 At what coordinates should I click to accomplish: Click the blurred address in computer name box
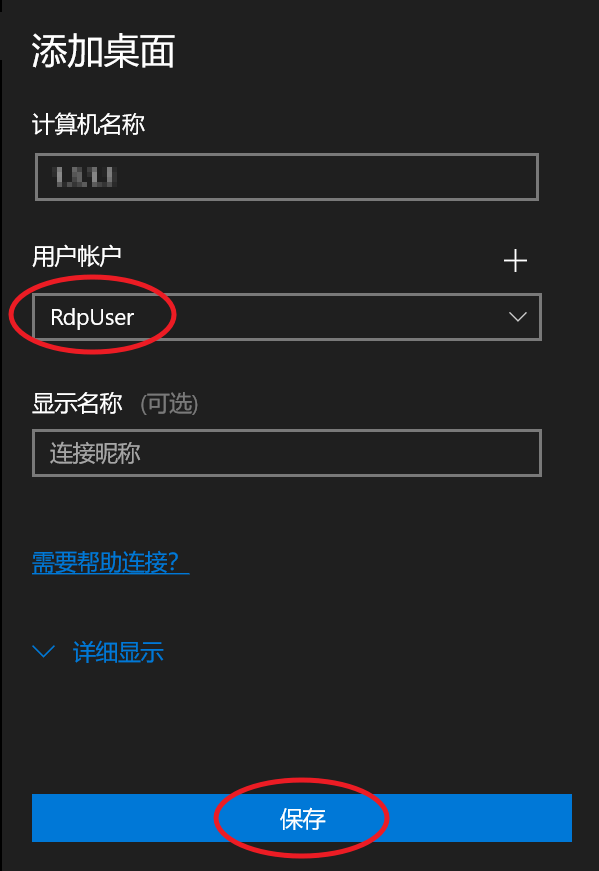point(84,177)
